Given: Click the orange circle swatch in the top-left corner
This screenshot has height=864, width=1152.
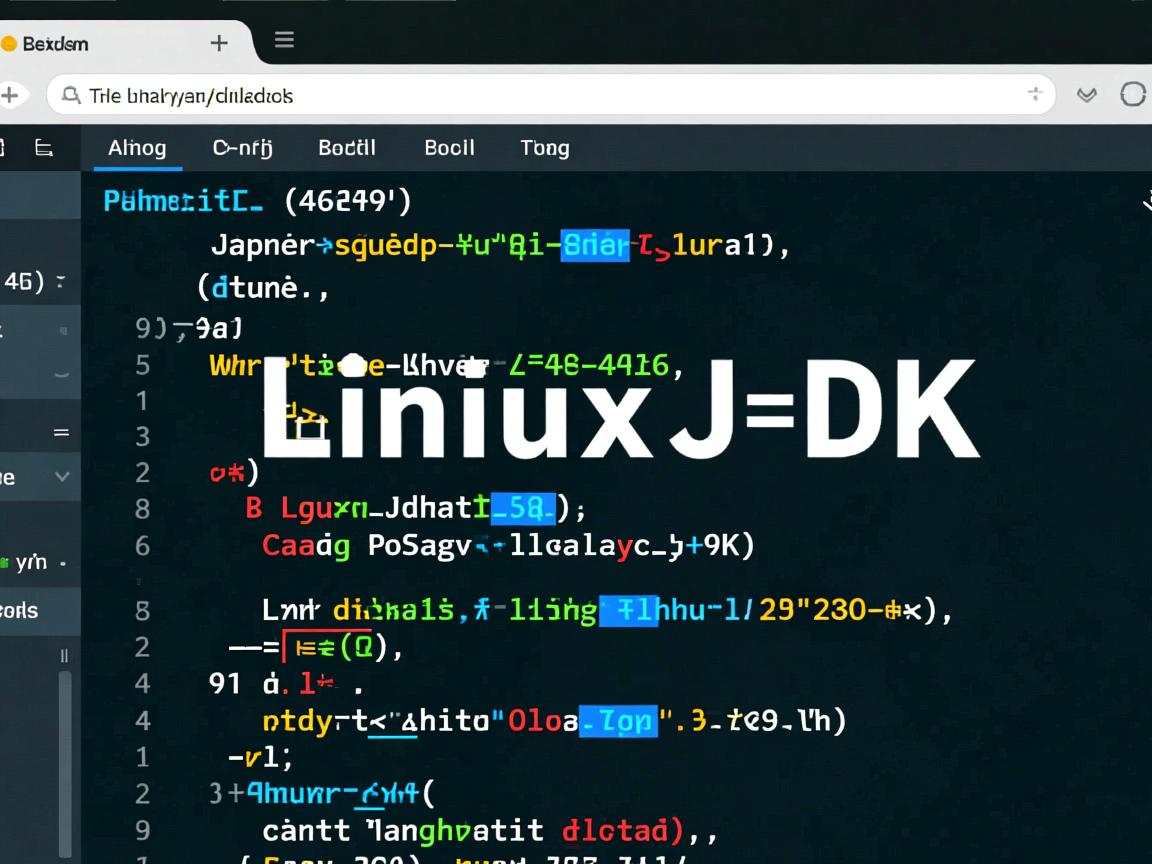Looking at the screenshot, I should (x=10, y=43).
